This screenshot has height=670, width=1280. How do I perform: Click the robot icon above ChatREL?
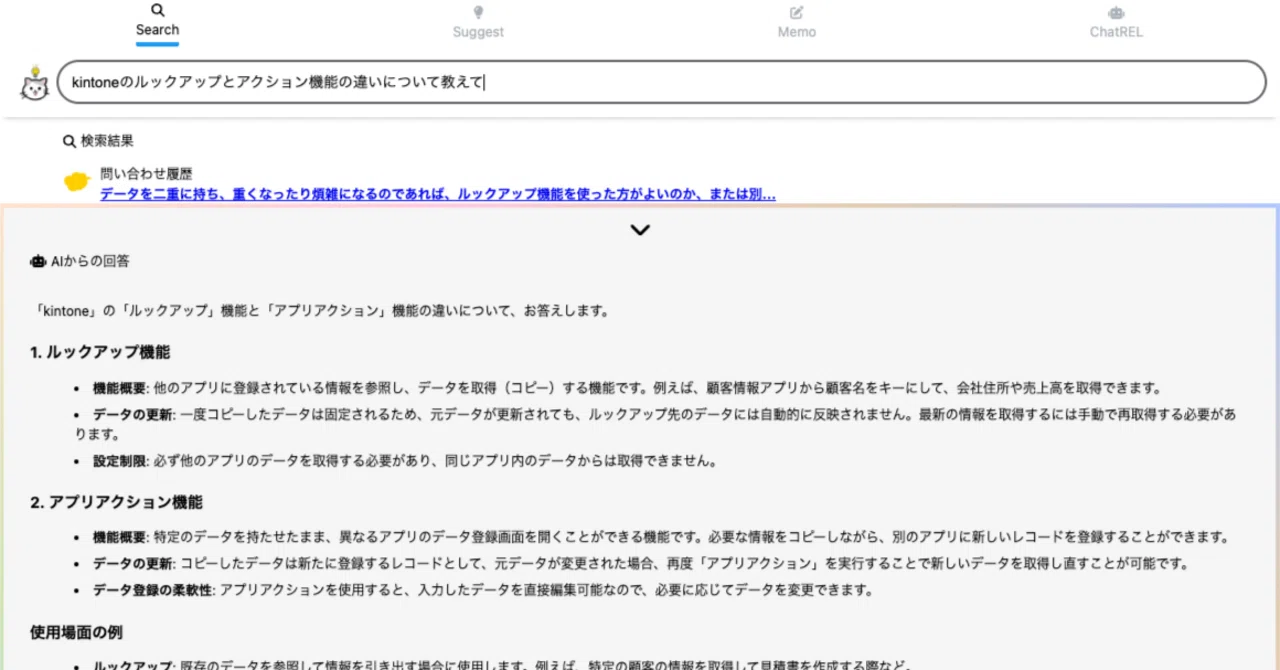1116,12
